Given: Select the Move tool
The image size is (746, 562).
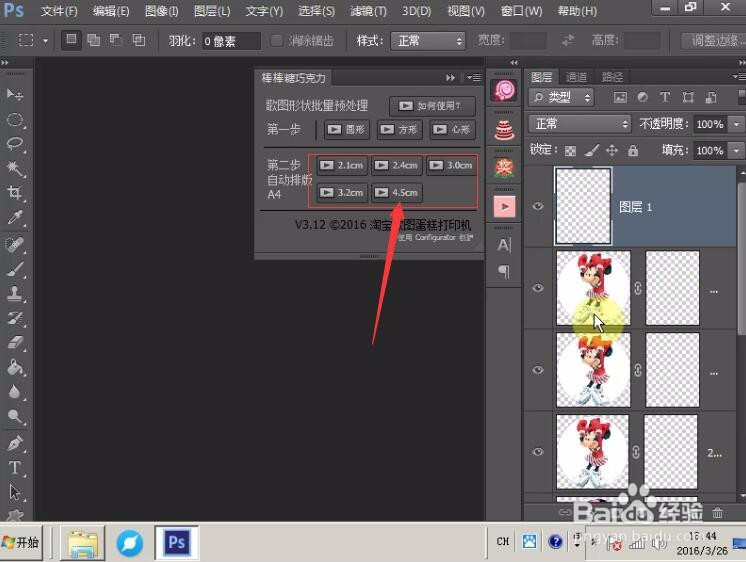Looking at the screenshot, I should click(15, 94).
